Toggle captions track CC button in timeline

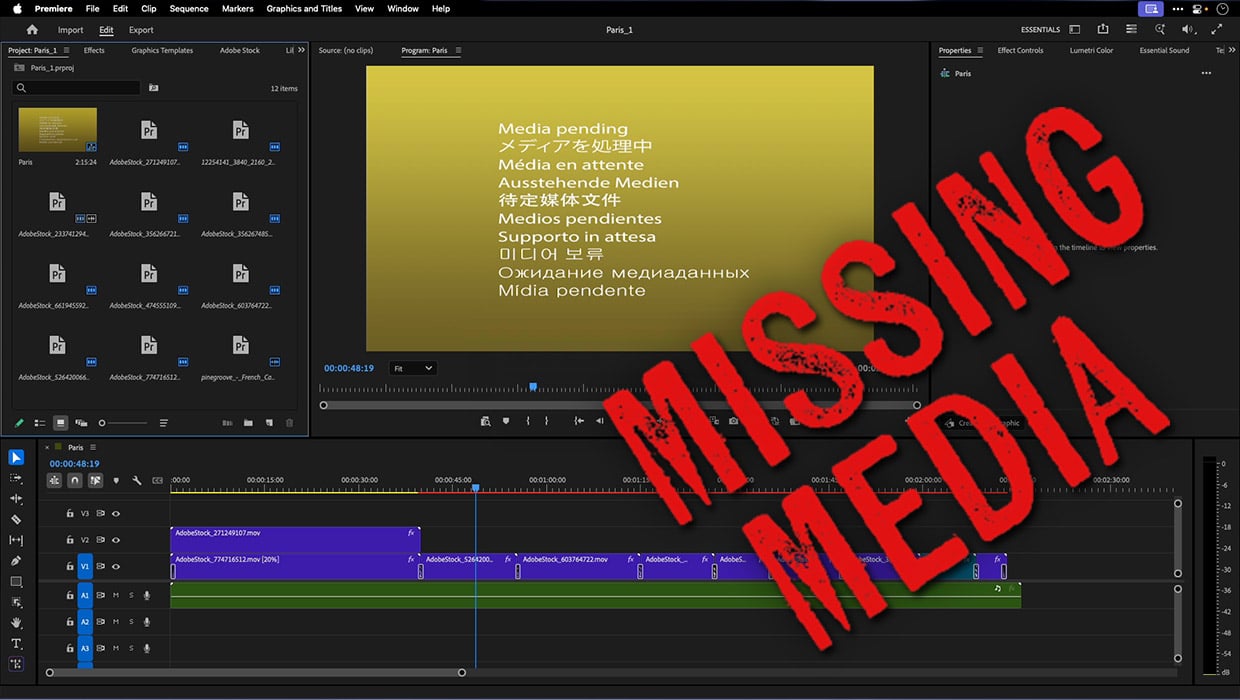pos(157,480)
